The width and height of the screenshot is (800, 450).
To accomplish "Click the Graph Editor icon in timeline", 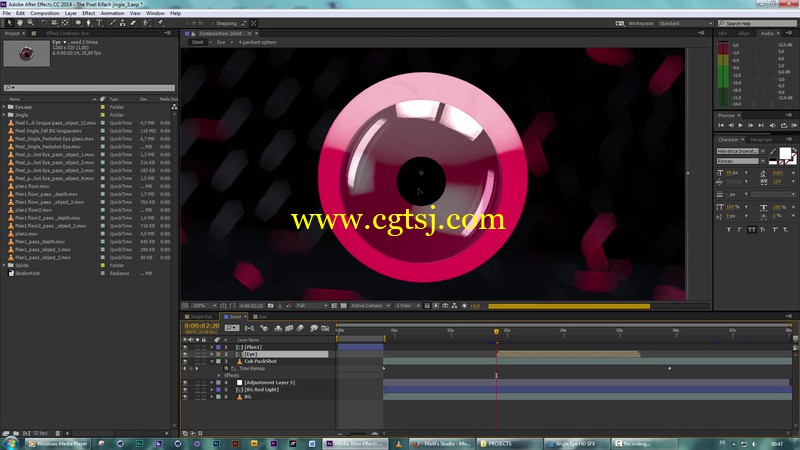I will 325,328.
